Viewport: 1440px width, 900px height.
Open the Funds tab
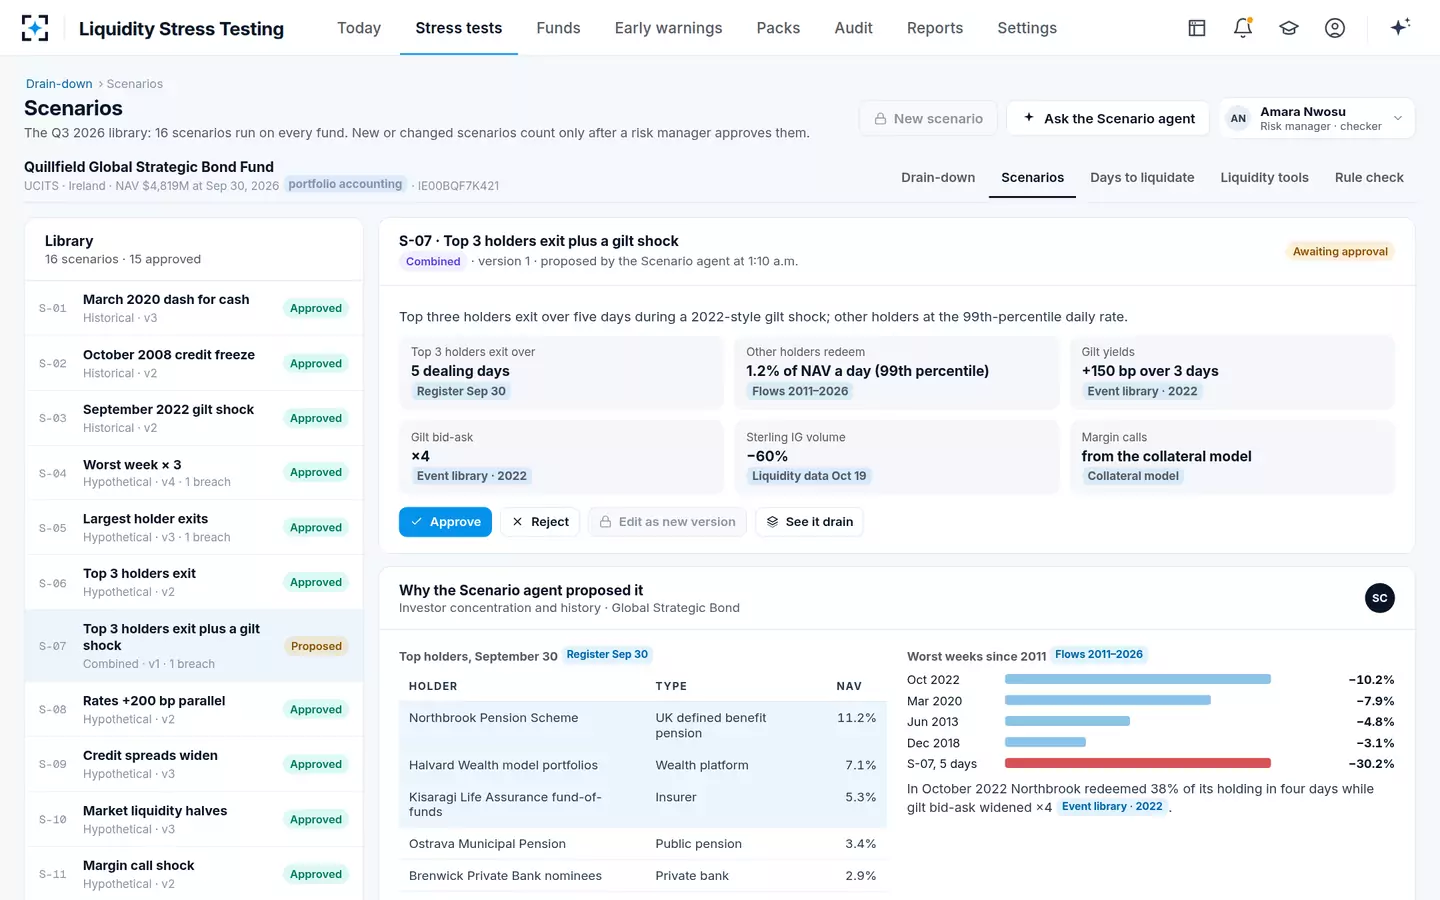point(558,28)
